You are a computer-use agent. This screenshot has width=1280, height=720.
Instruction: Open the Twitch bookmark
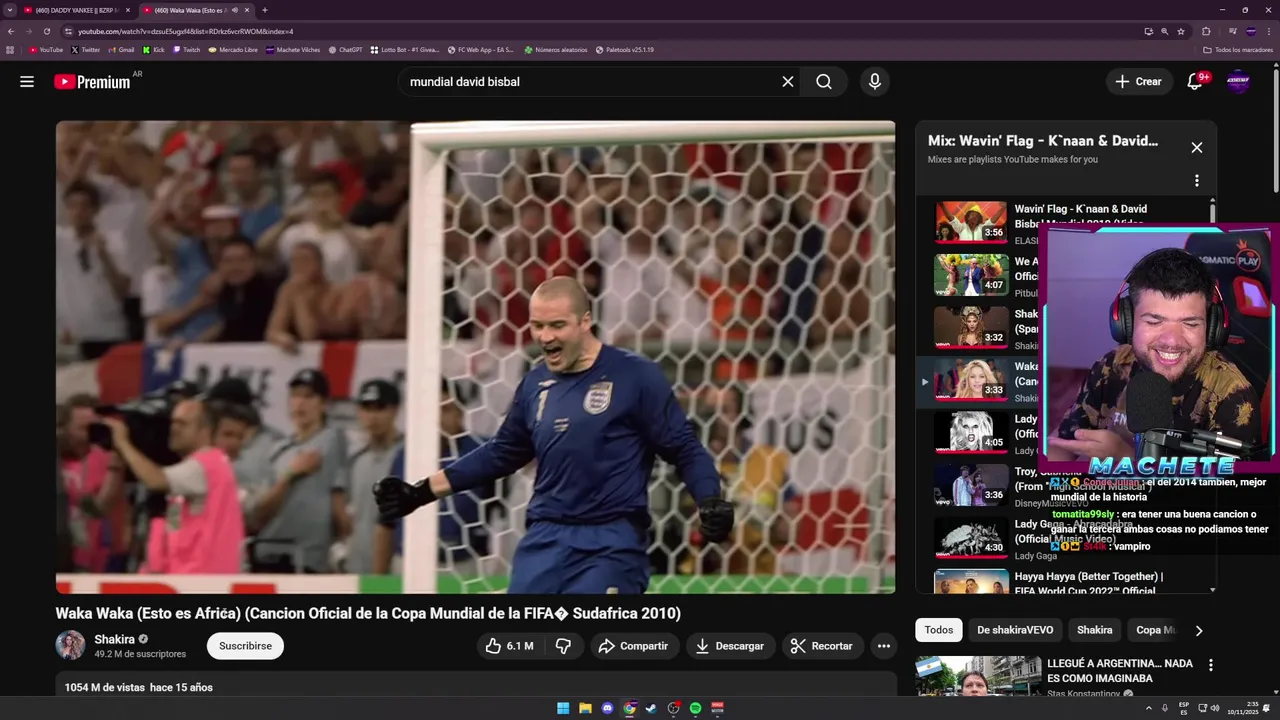pos(187,50)
